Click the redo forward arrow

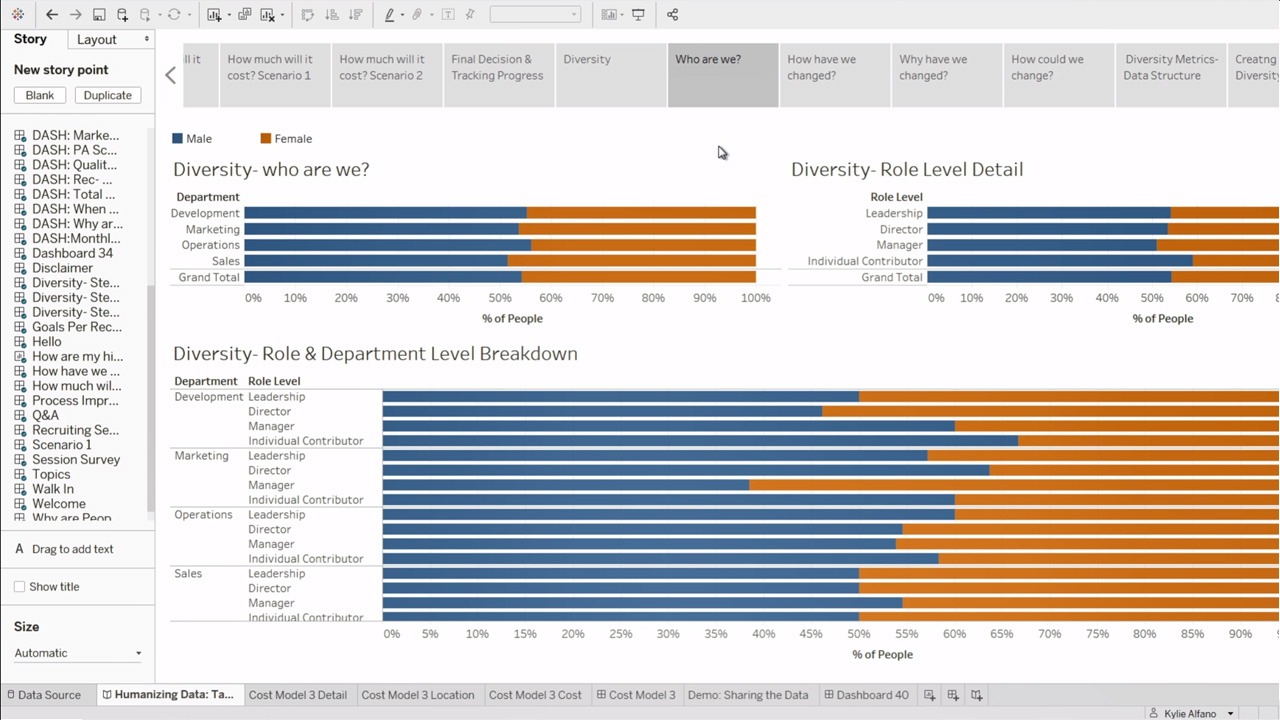(x=75, y=15)
